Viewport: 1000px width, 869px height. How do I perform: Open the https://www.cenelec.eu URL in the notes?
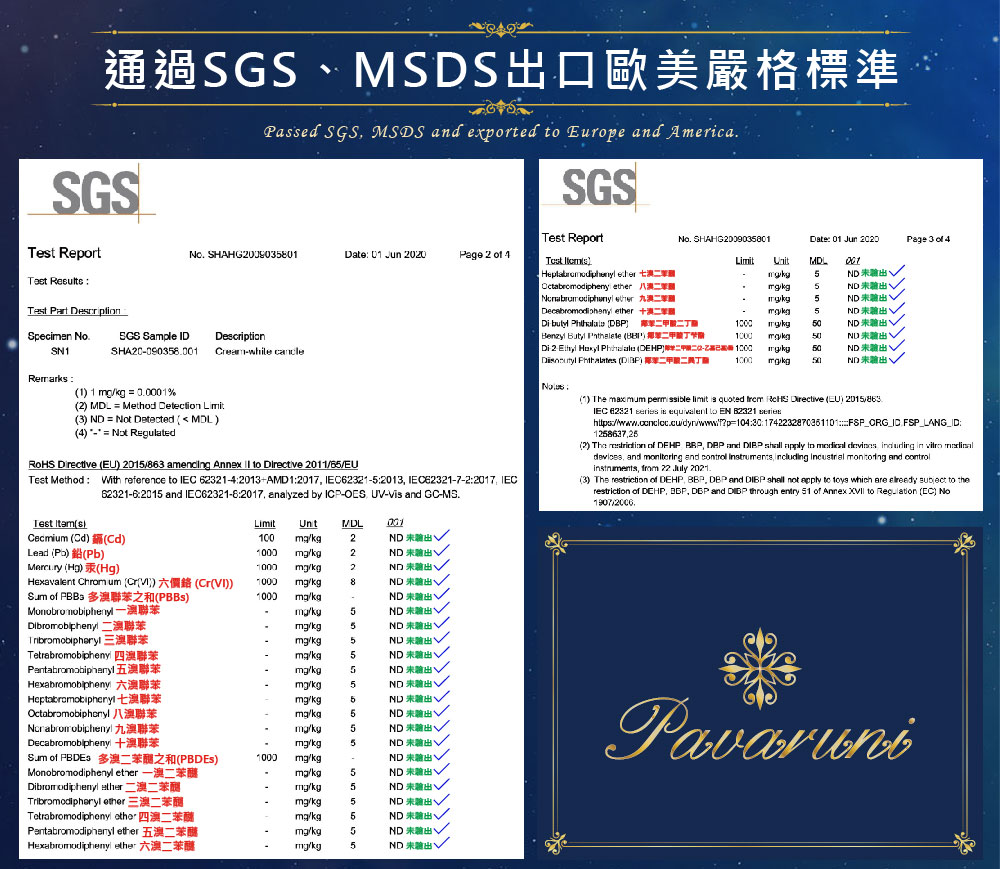(x=777, y=428)
